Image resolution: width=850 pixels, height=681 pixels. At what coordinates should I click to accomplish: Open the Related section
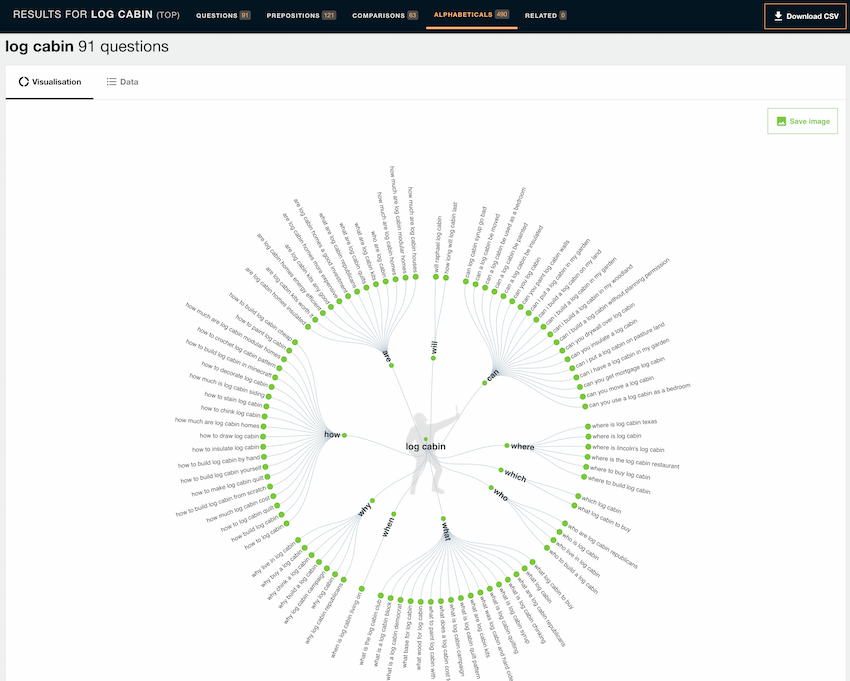point(545,16)
